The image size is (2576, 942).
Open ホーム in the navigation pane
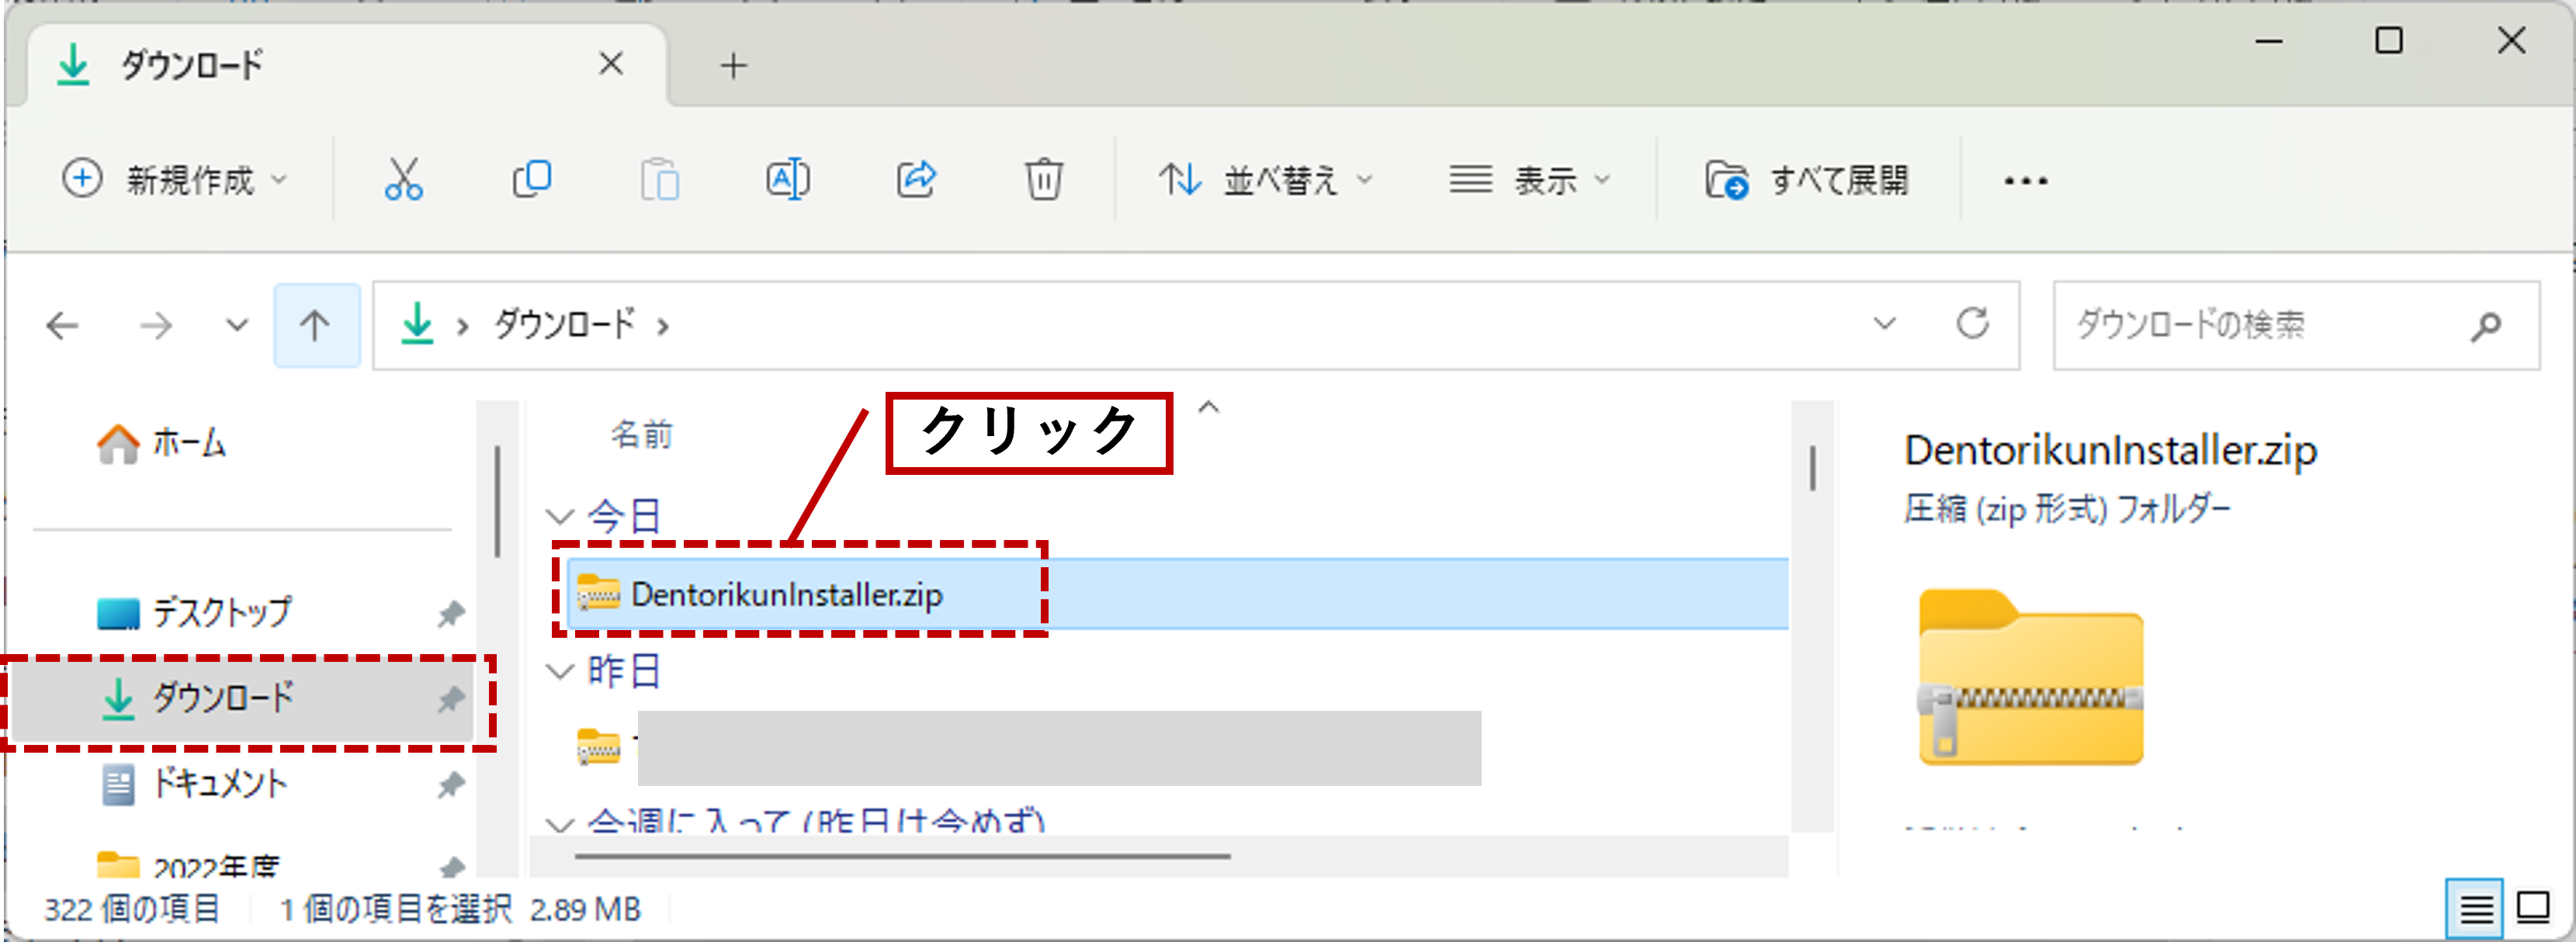pyautogui.click(x=162, y=443)
